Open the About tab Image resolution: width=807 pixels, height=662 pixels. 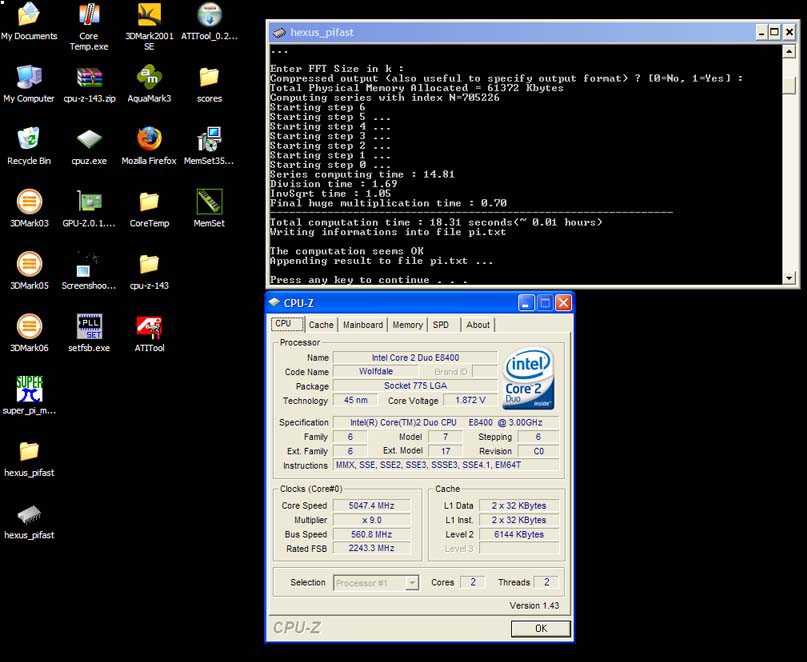[x=478, y=325]
